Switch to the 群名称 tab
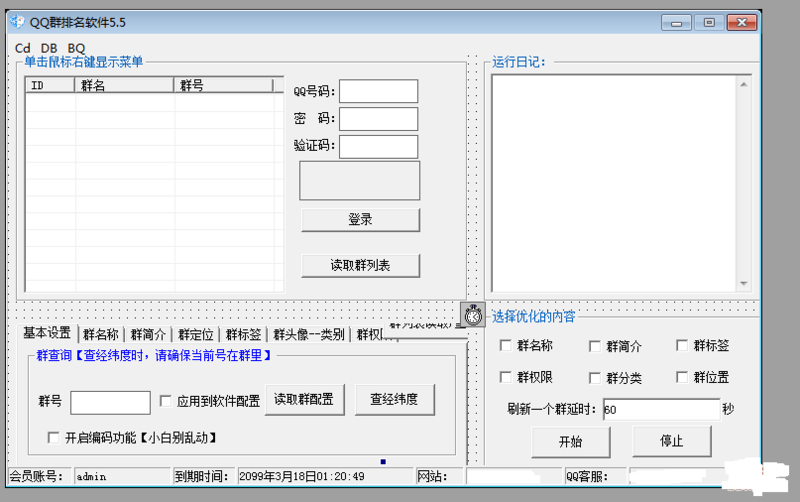The height and width of the screenshot is (502, 800). pyautogui.click(x=101, y=335)
